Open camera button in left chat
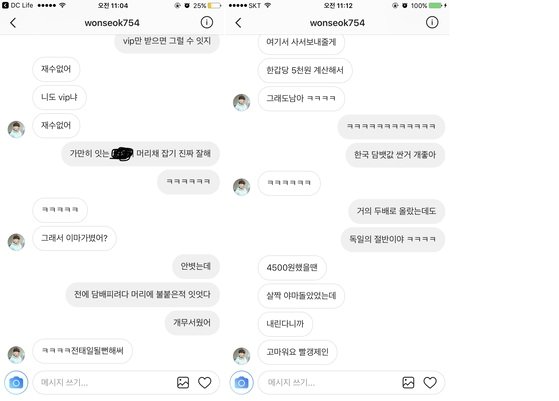559x401 pixels. (x=16, y=382)
